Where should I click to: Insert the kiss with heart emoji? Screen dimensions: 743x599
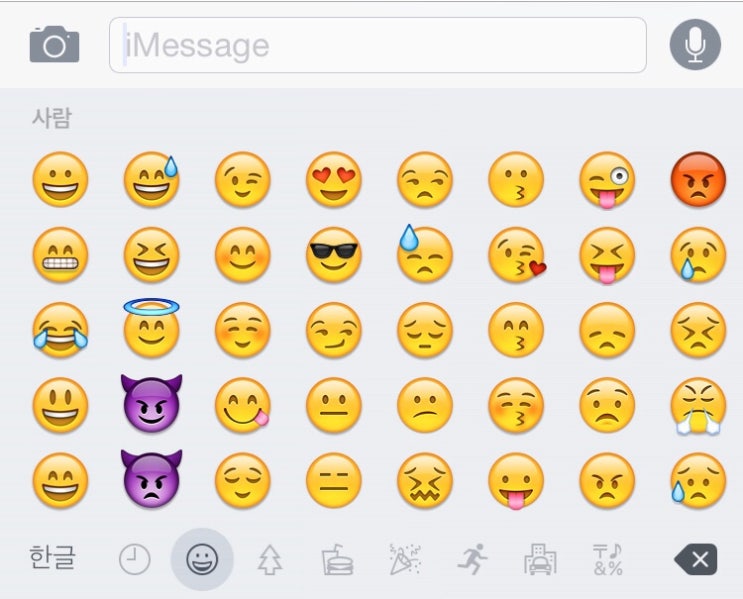coord(516,255)
